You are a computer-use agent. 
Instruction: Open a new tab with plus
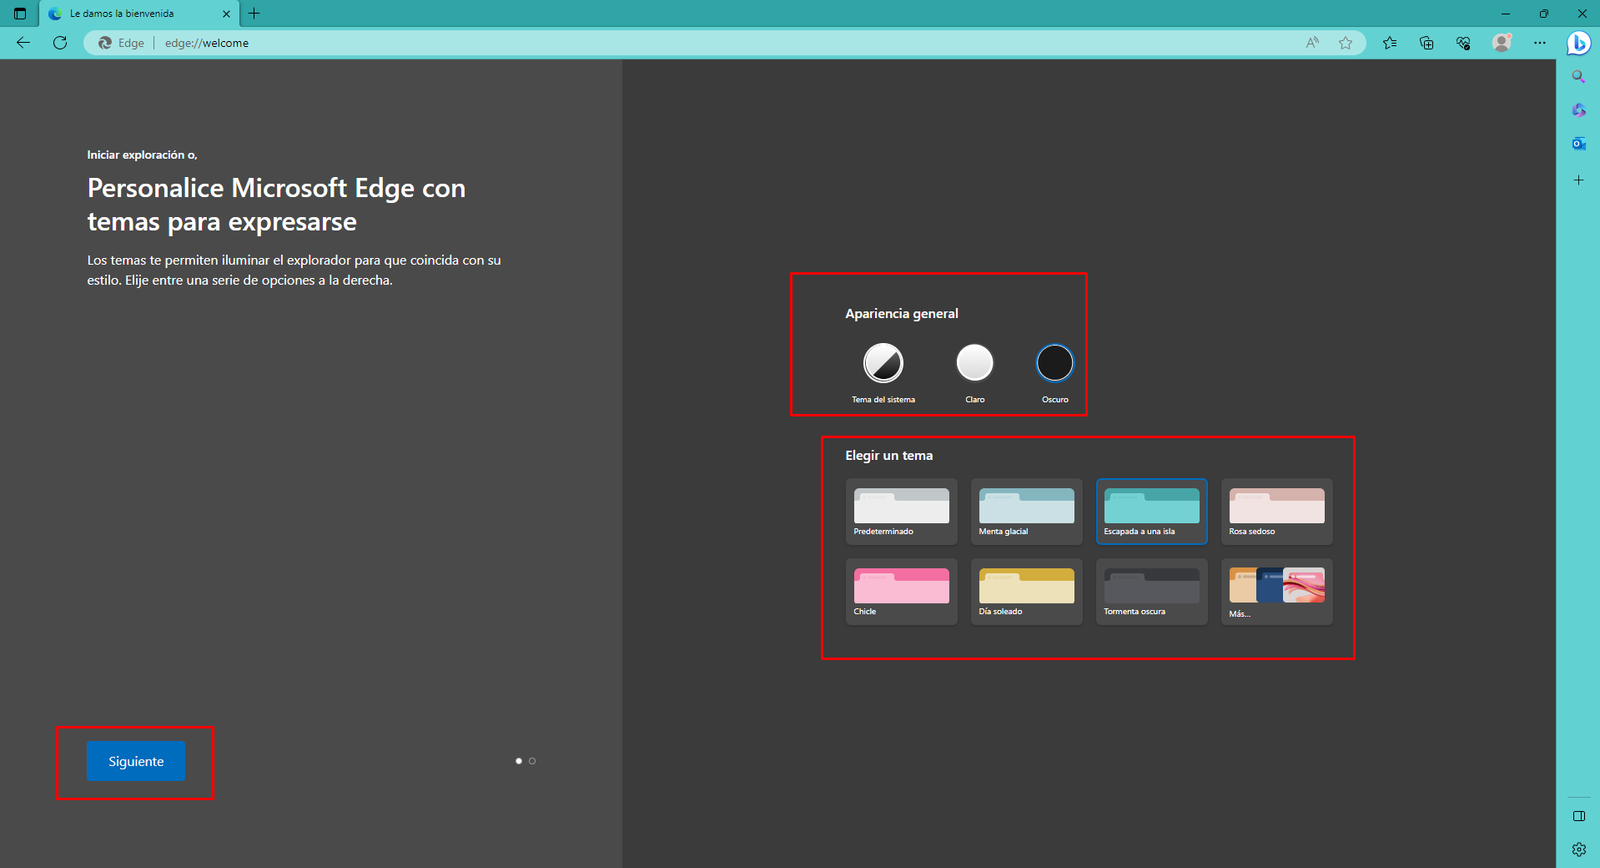(254, 14)
